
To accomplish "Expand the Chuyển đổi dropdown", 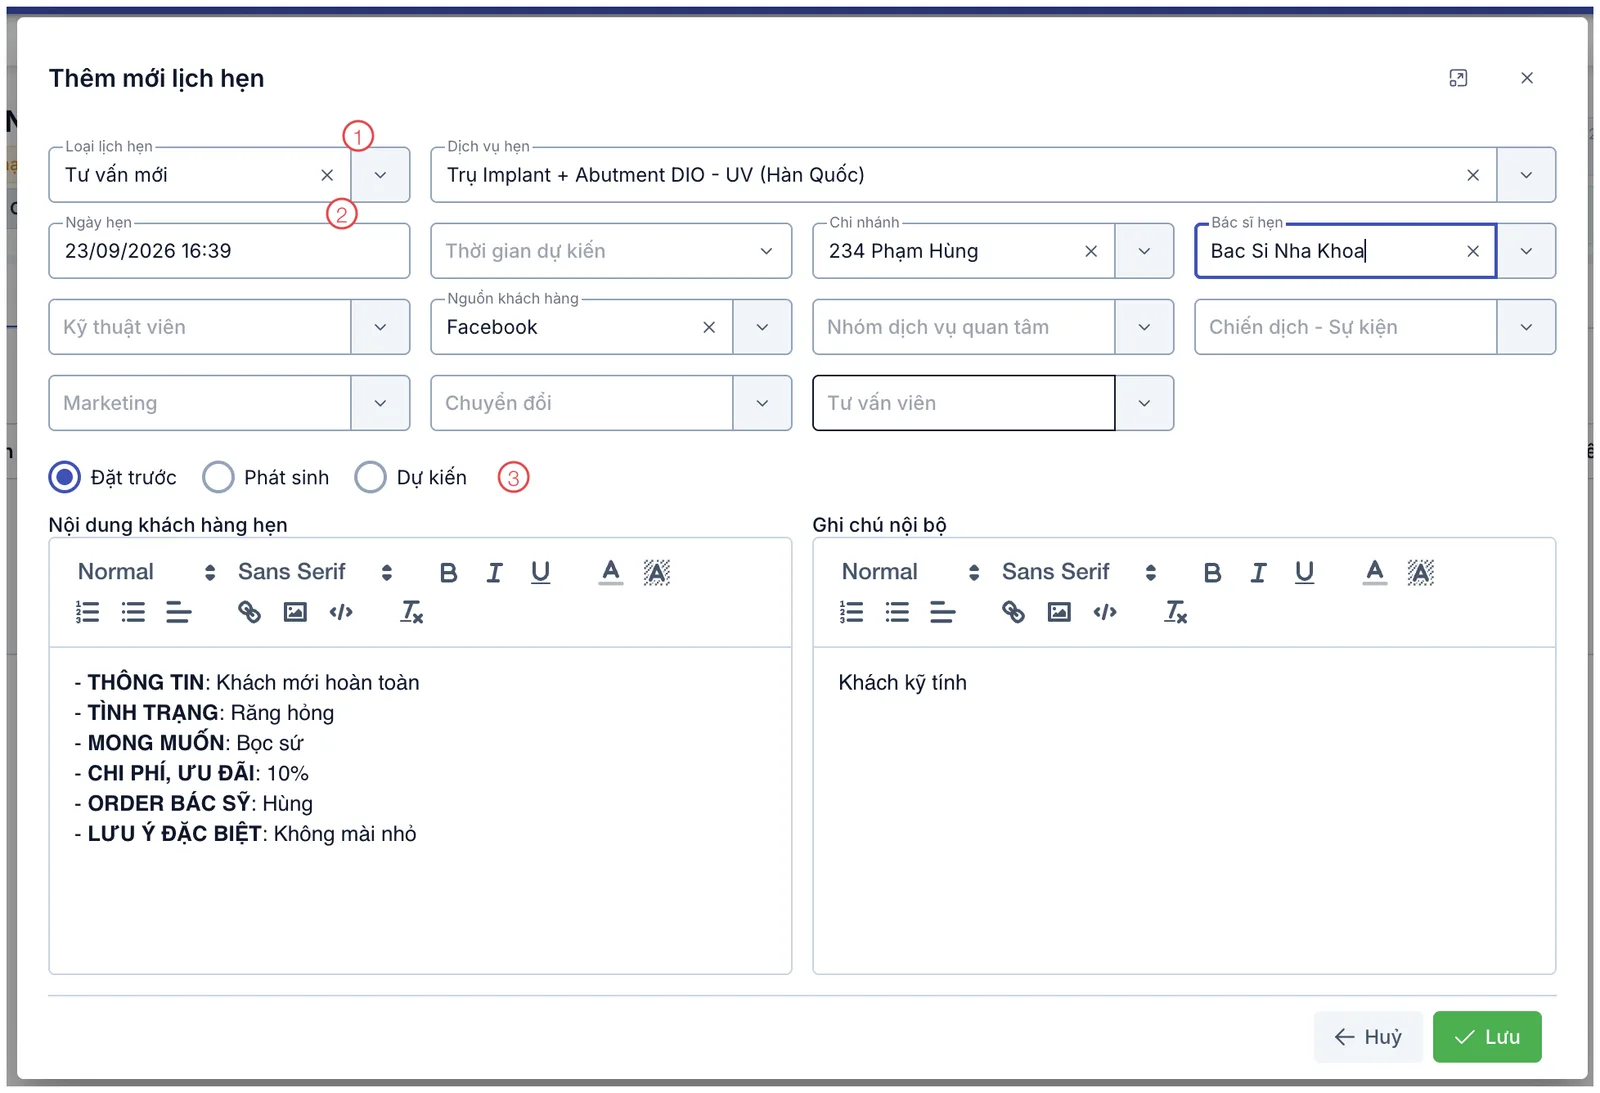I will click(762, 403).
